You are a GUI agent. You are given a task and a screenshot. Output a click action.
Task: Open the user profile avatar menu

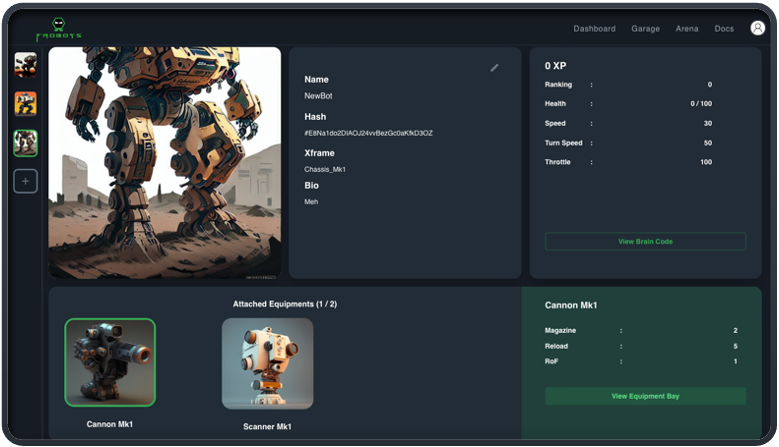pyautogui.click(x=757, y=28)
